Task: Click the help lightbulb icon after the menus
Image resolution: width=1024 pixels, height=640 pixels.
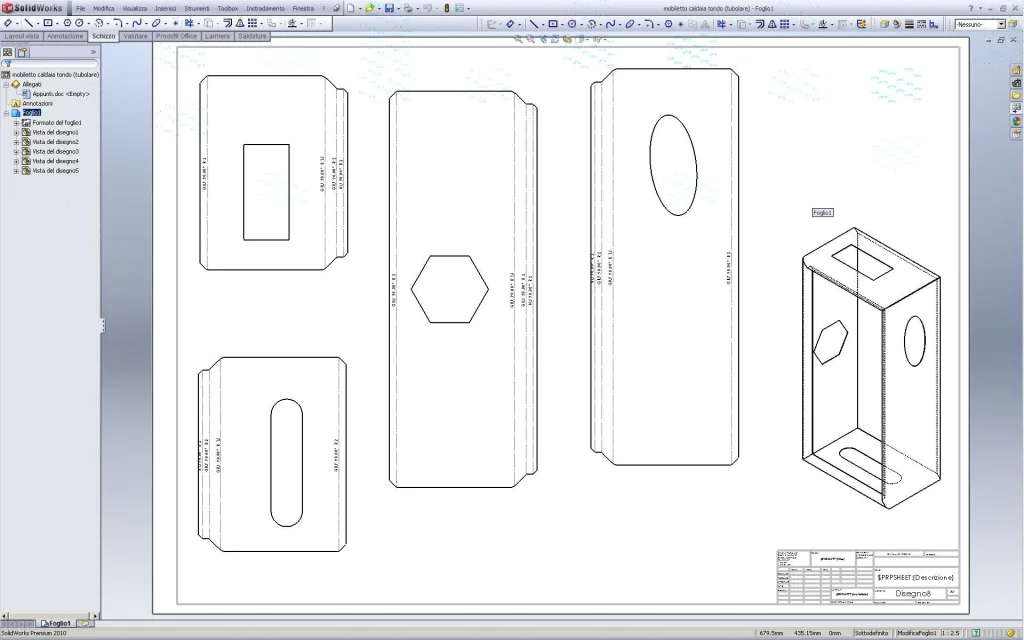Action: [336, 8]
